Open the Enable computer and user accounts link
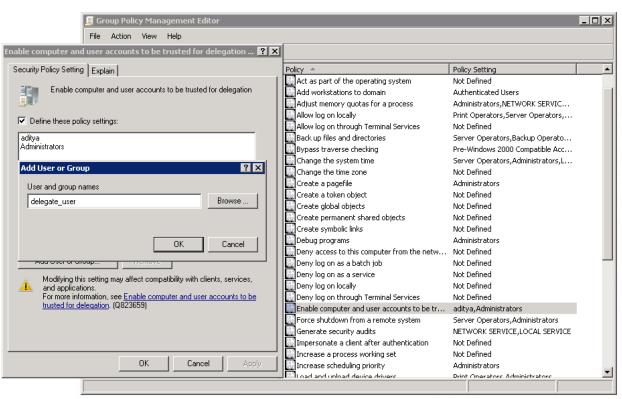622x399 pixels. 149,301
